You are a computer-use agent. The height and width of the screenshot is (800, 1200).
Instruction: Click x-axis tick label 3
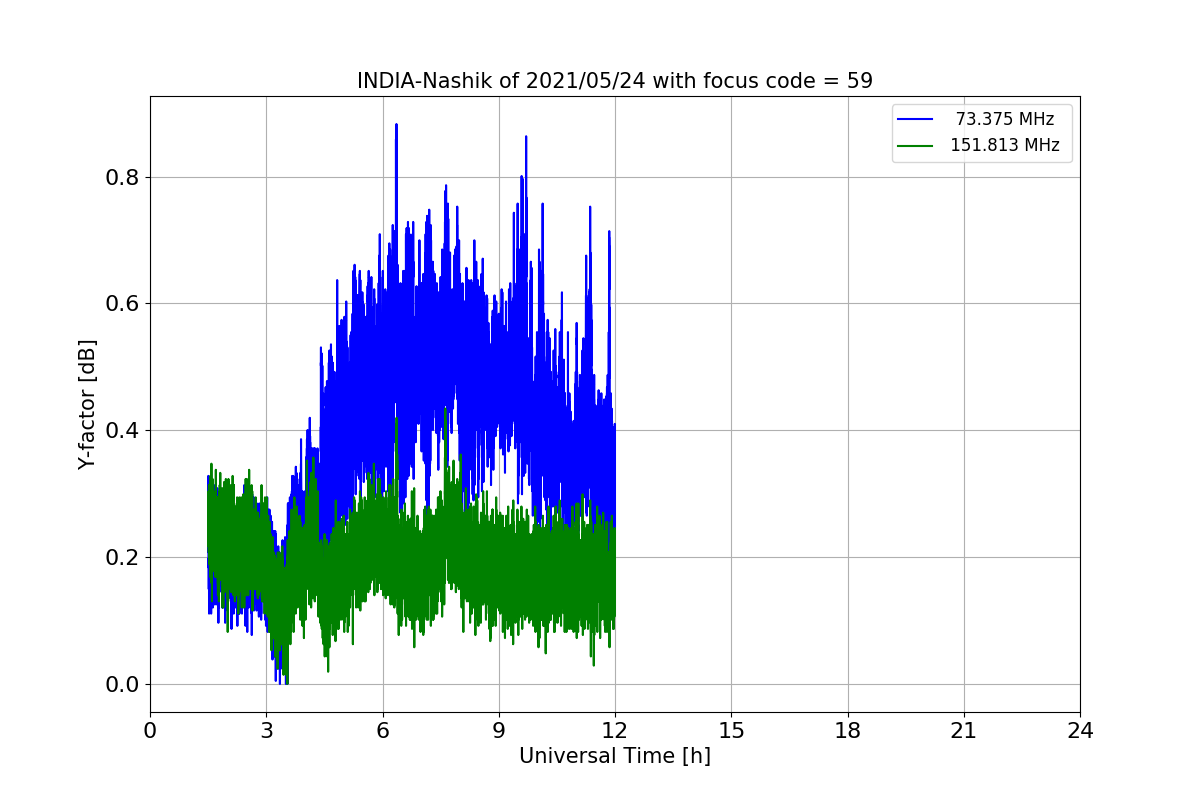266,731
